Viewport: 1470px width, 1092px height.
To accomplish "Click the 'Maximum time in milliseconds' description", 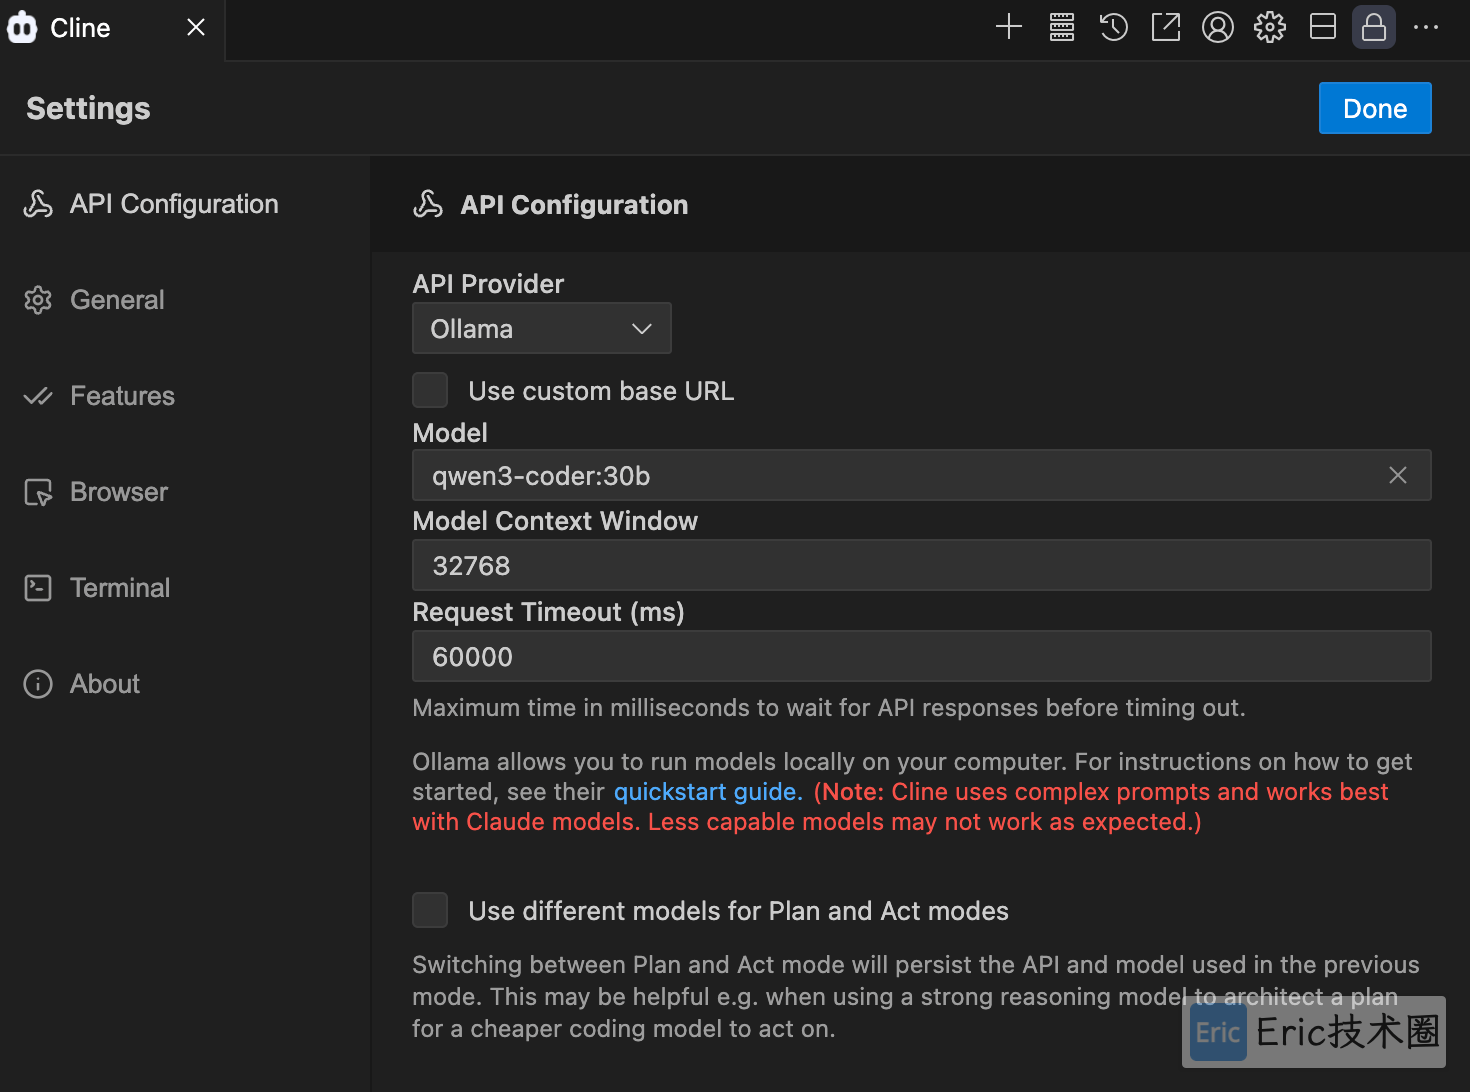I will tap(829, 708).
